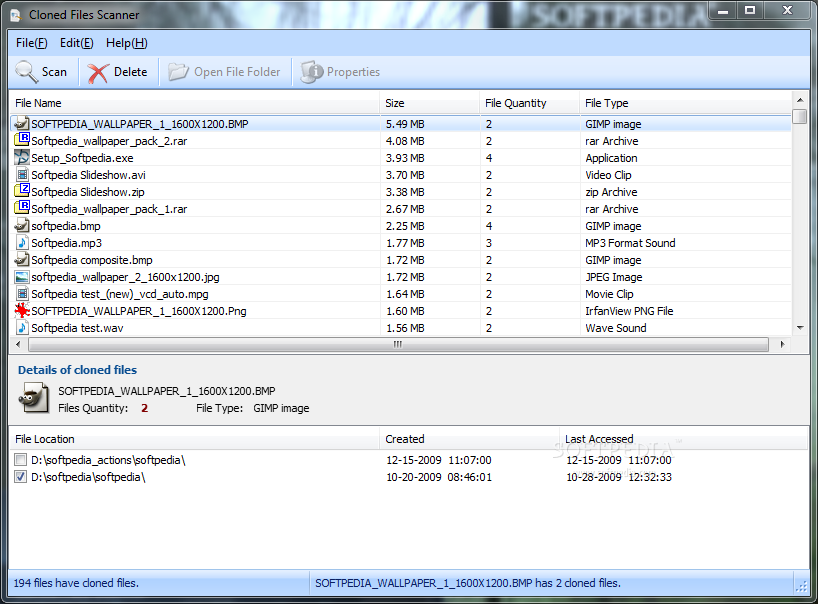Screen dimensions: 818x604
Task: Click the File Location column header
Action: pyautogui.click(x=194, y=439)
